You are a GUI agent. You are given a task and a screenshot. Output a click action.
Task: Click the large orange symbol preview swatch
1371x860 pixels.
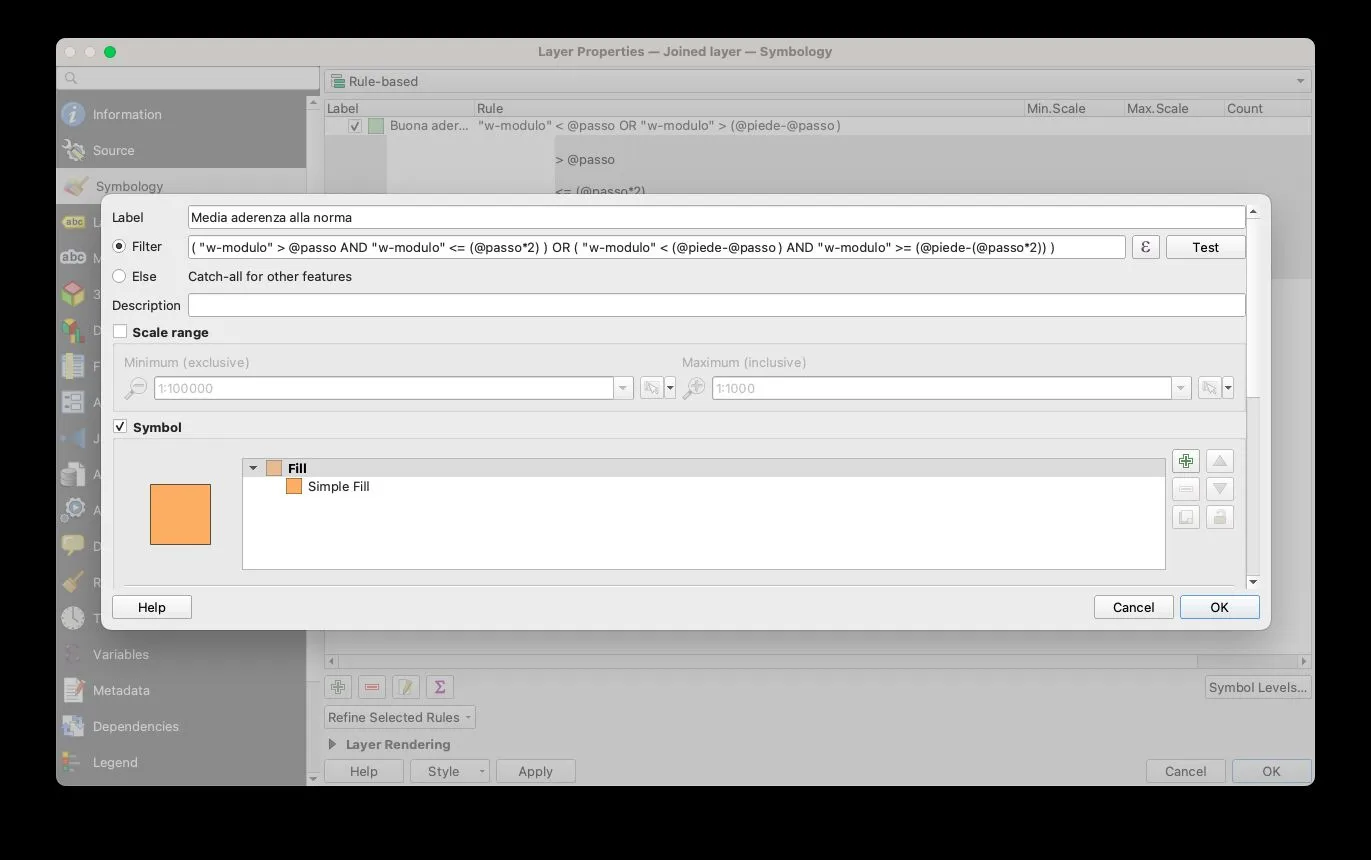[180, 514]
